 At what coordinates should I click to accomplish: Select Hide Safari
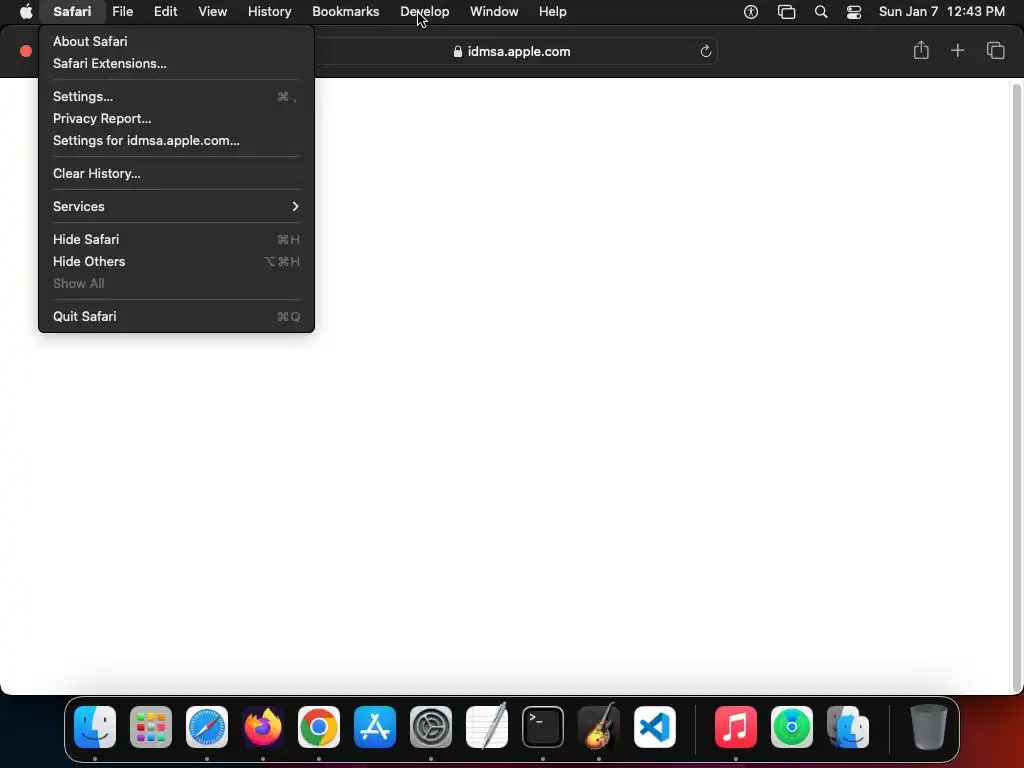[x=176, y=240]
